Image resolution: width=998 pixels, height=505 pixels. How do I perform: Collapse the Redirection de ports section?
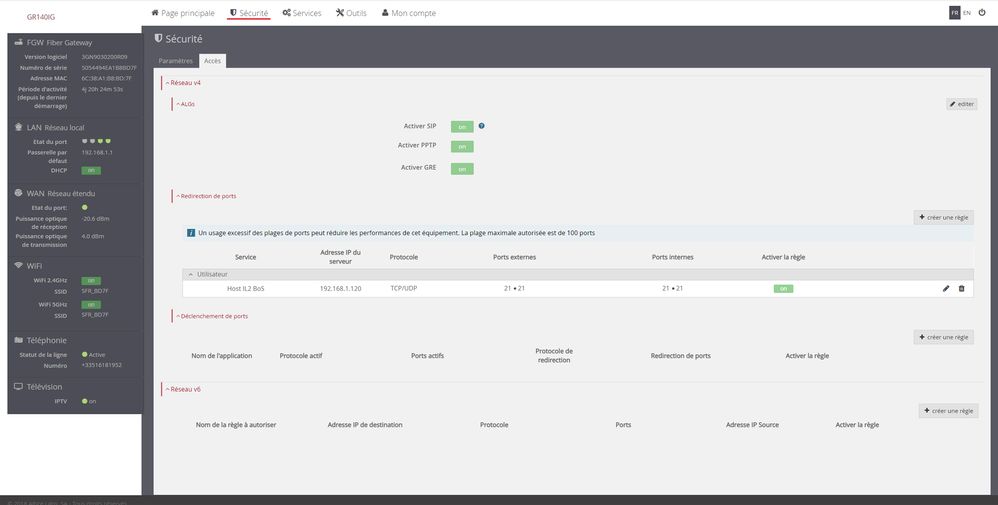207,196
